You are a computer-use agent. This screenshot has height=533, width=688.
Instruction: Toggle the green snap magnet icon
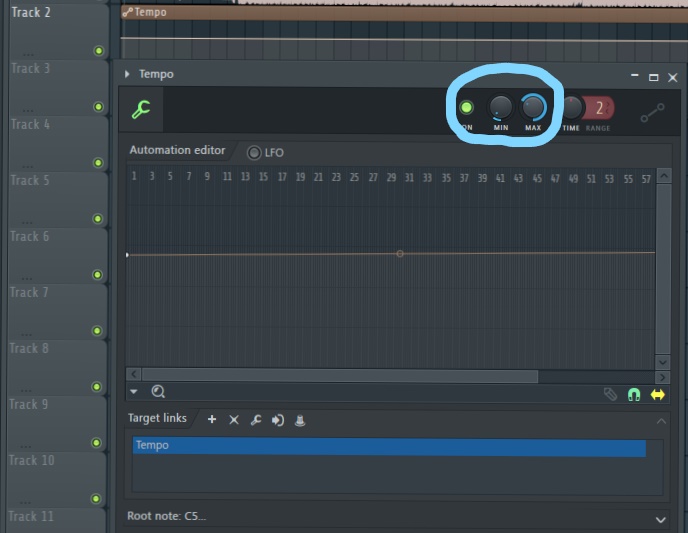[x=634, y=395]
